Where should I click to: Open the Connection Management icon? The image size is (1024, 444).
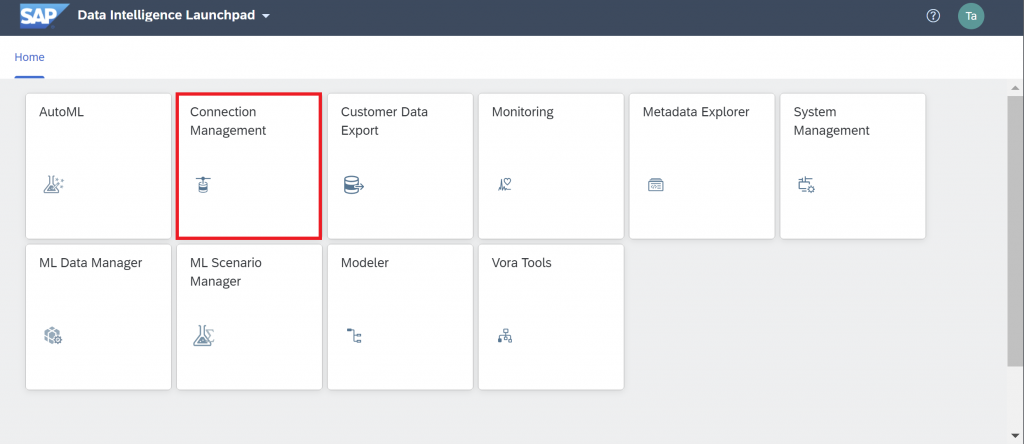click(204, 185)
